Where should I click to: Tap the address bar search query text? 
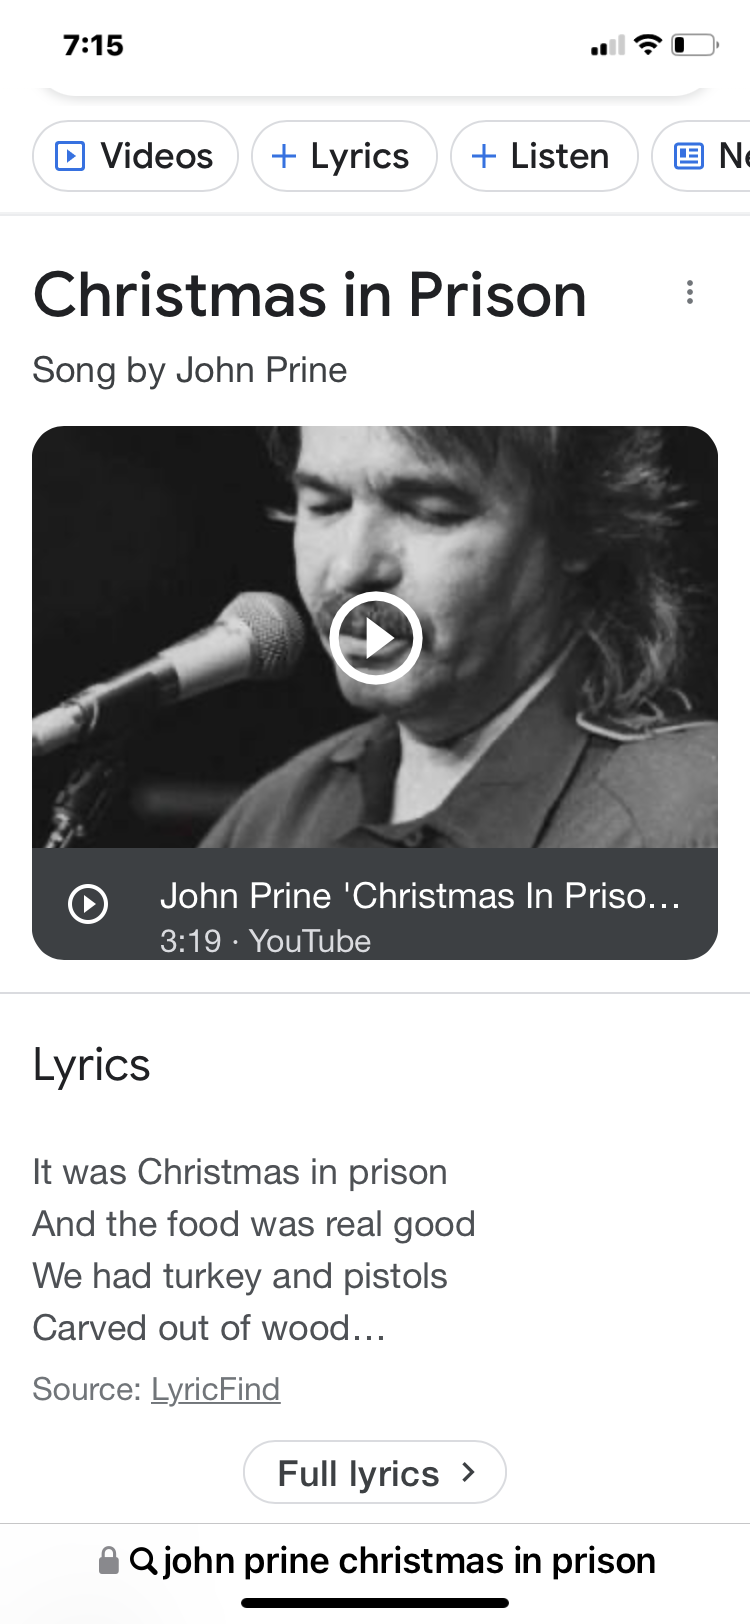point(409,1560)
